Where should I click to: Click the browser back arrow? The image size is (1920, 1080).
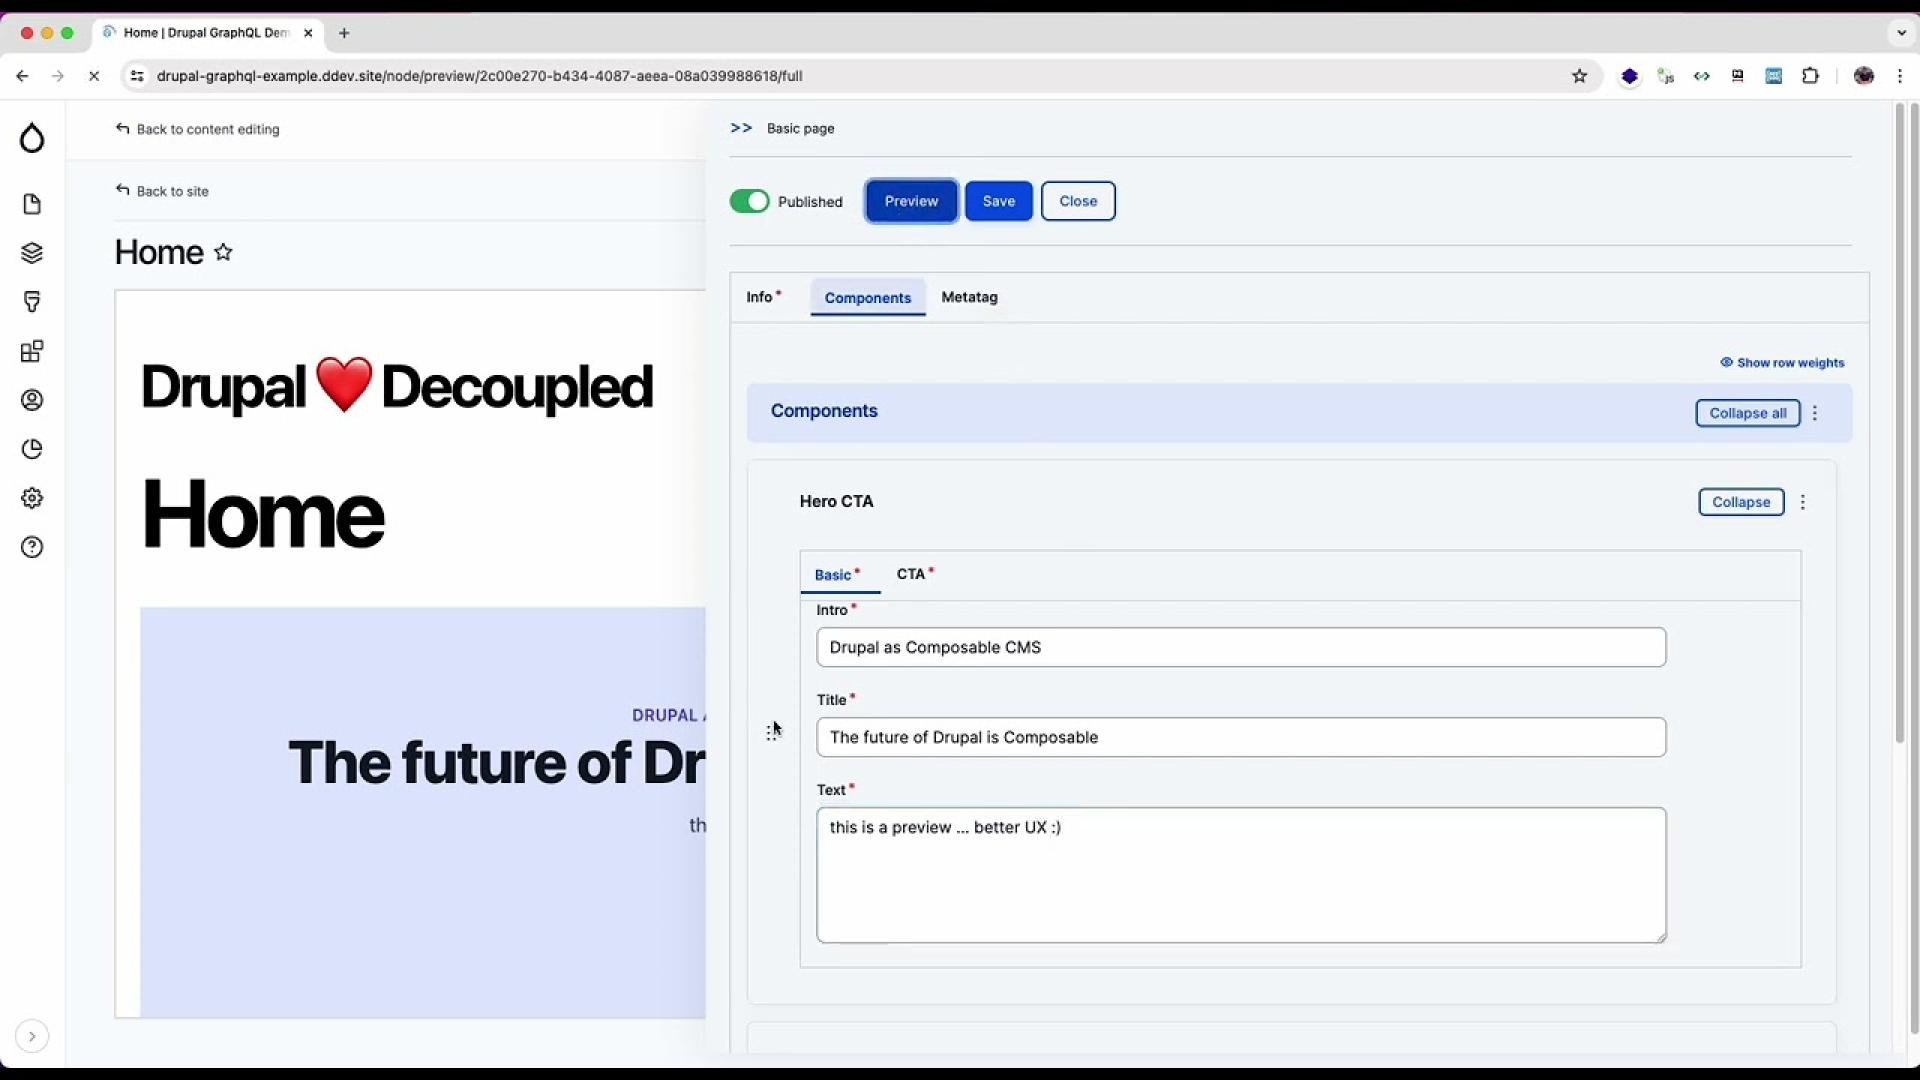click(22, 76)
